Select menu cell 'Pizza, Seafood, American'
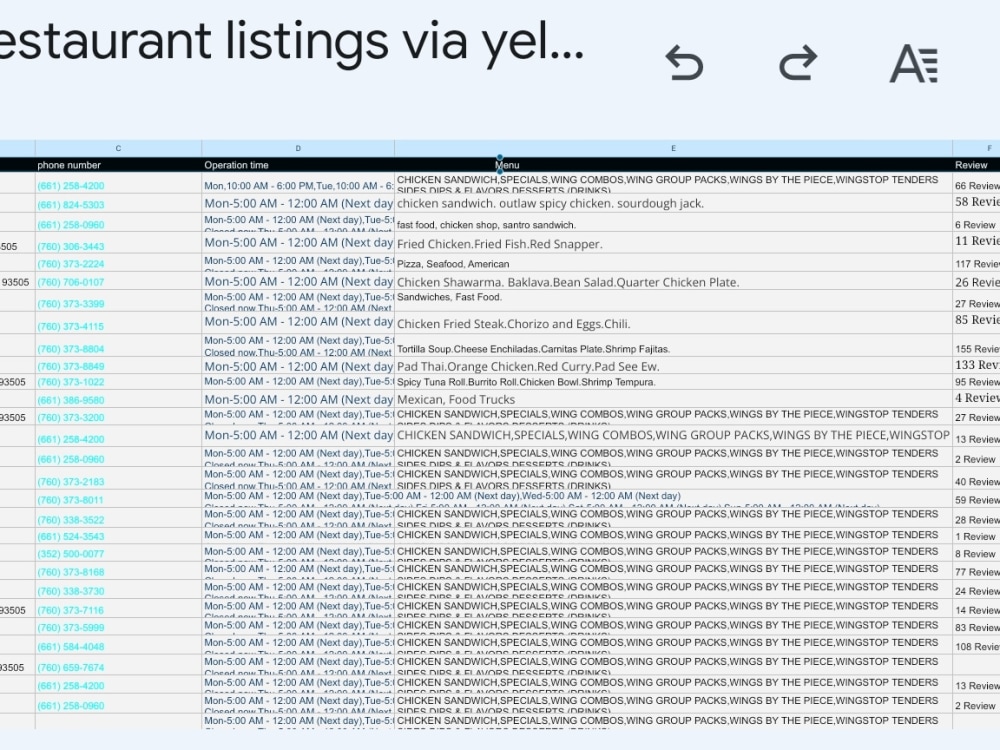Screen dimensions: 1000x750 (x=673, y=263)
